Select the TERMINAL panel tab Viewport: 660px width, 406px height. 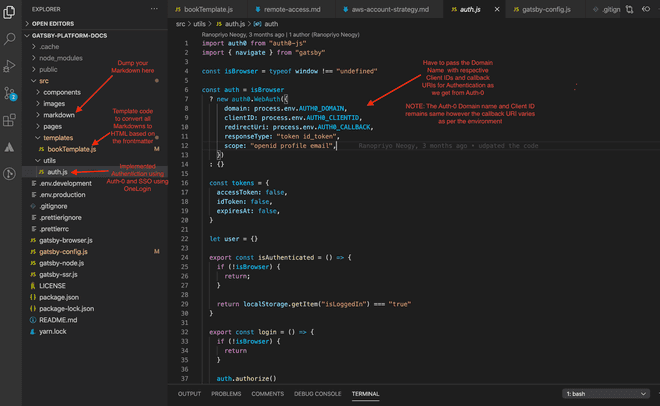(x=365, y=394)
